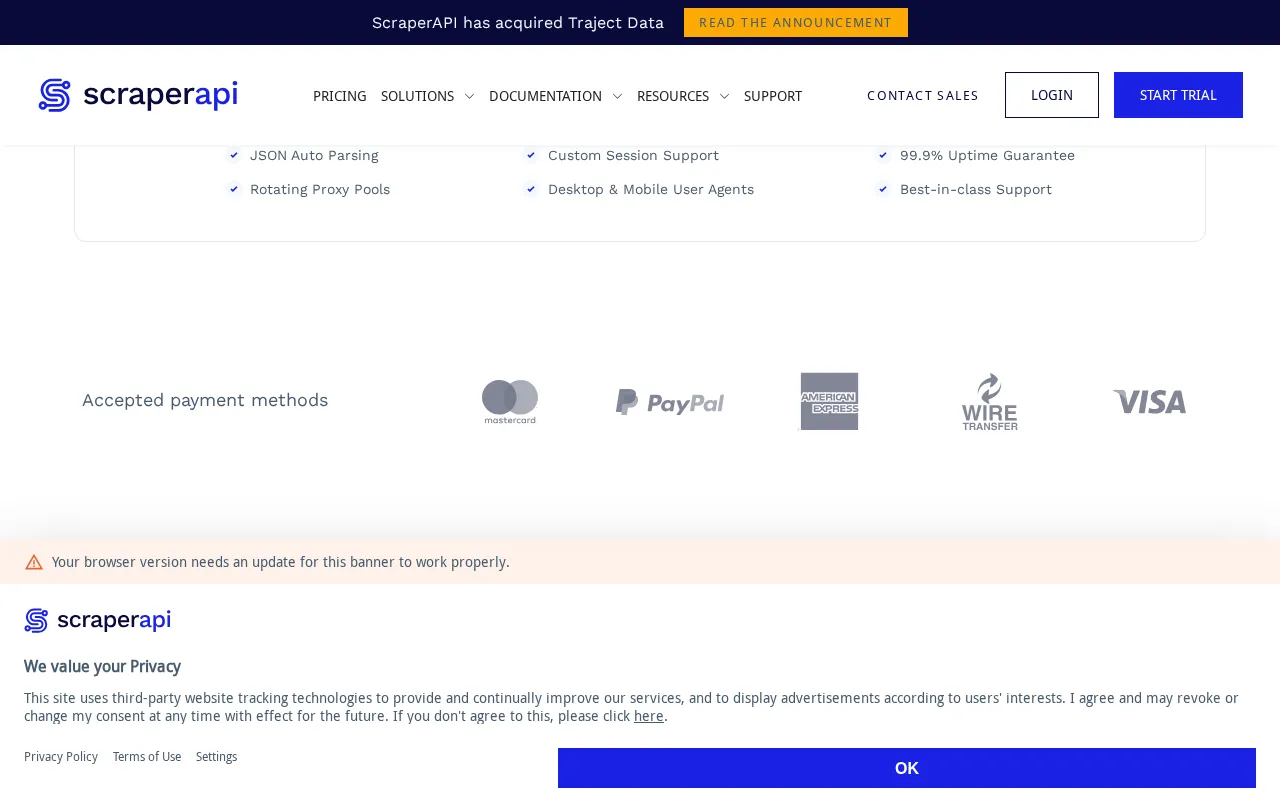Click the Start Trial button
1280x800 pixels.
(1178, 95)
